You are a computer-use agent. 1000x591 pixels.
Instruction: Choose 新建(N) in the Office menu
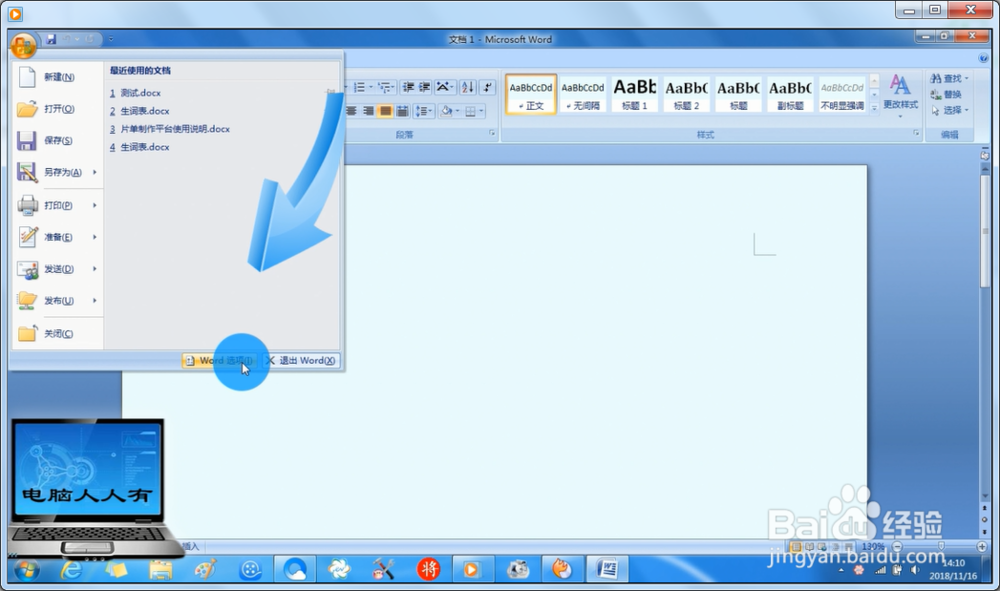point(59,77)
